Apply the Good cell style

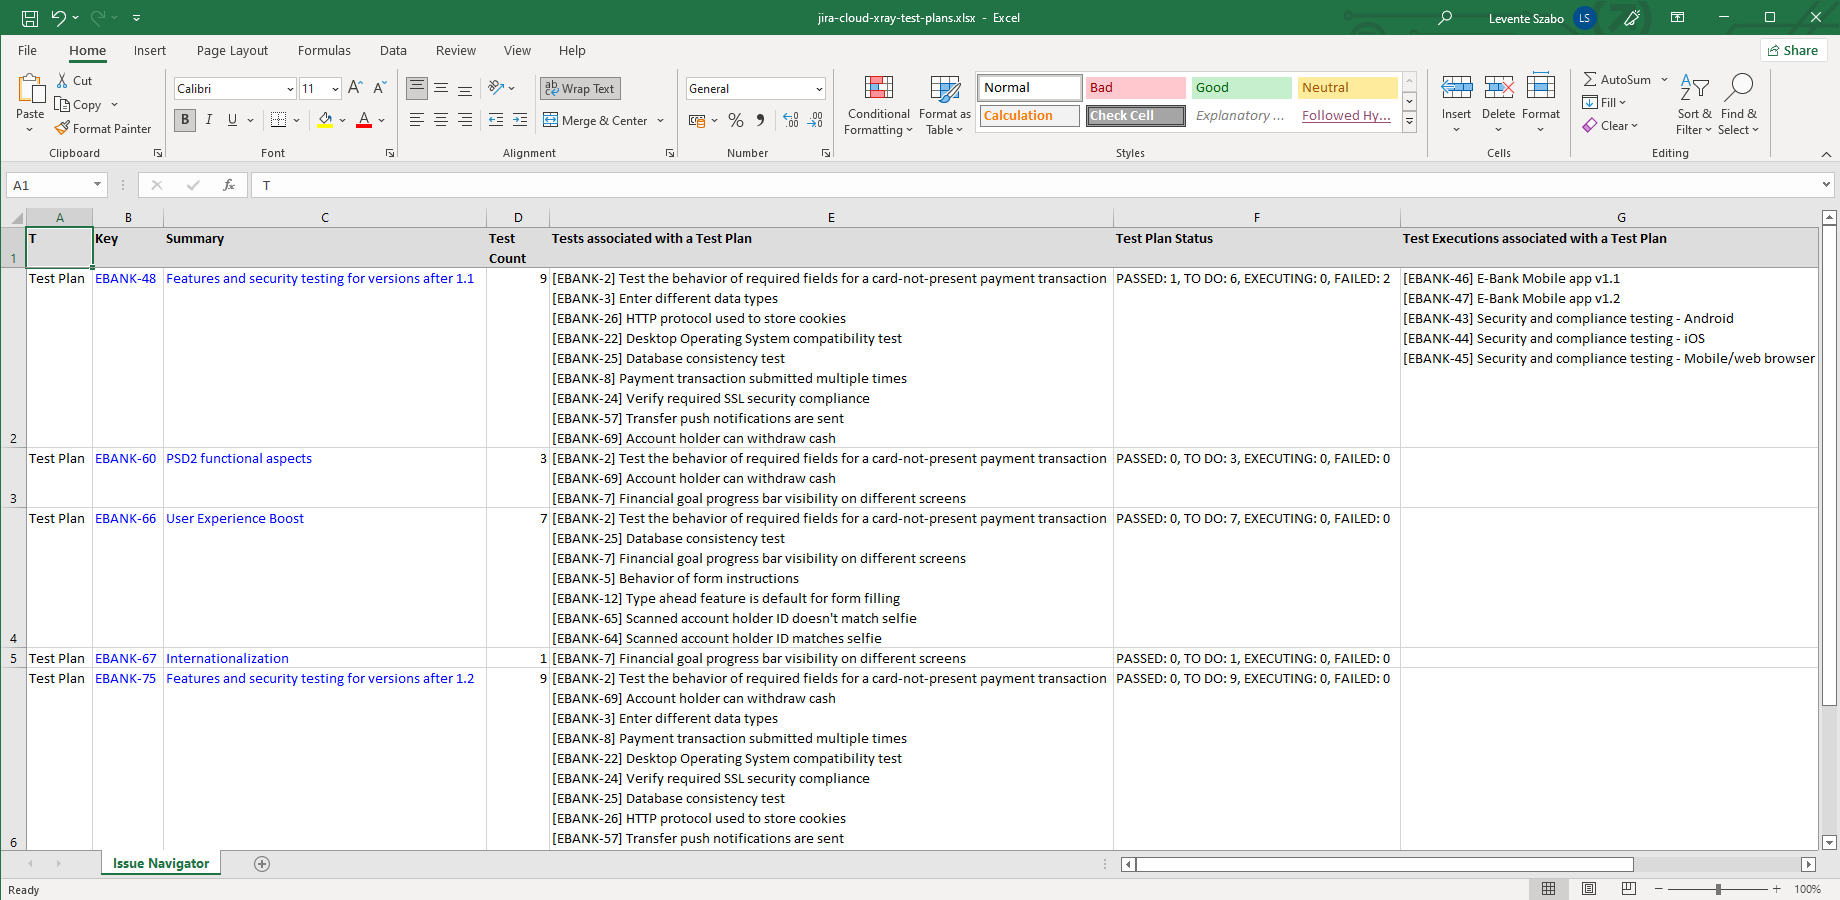pyautogui.click(x=1241, y=88)
